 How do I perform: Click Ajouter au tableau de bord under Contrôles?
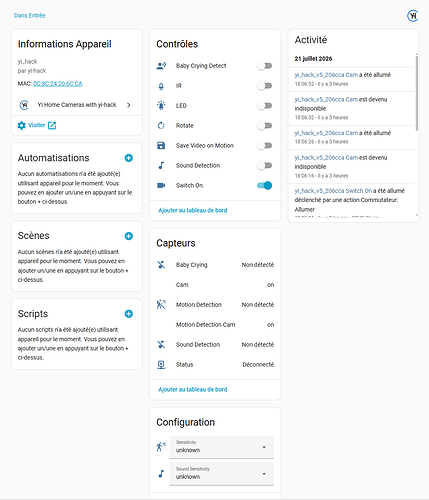click(x=193, y=210)
